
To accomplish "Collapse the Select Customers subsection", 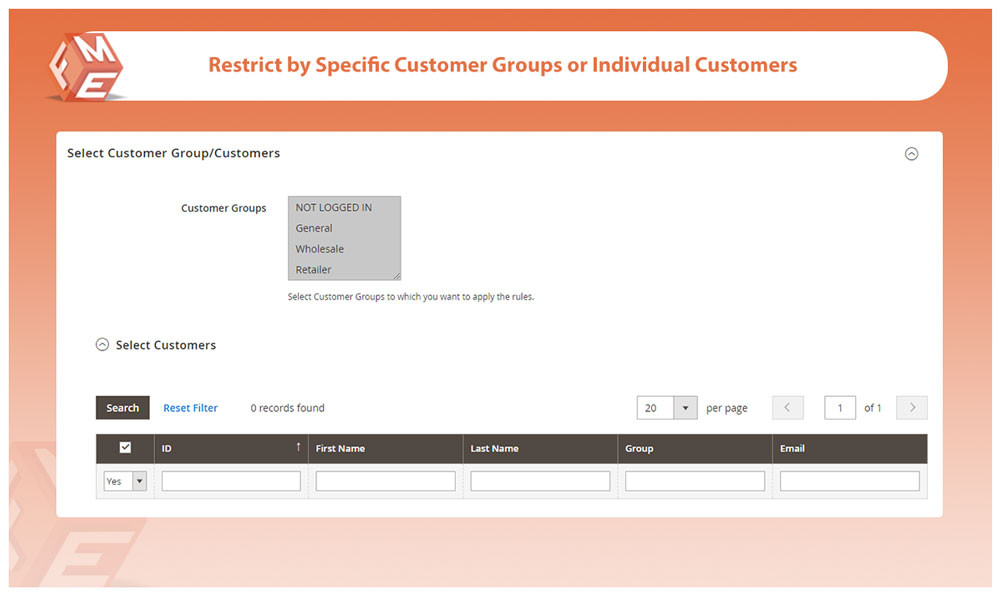I will (102, 345).
